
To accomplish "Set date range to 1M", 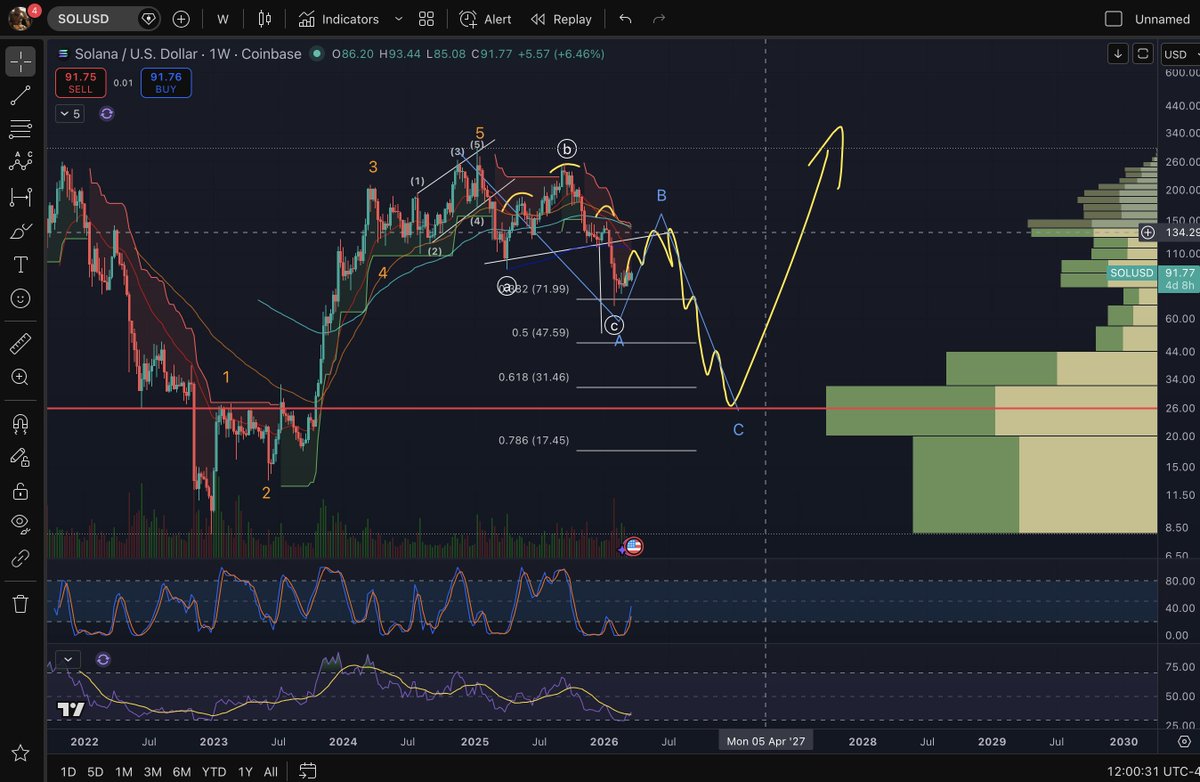I will point(124,772).
